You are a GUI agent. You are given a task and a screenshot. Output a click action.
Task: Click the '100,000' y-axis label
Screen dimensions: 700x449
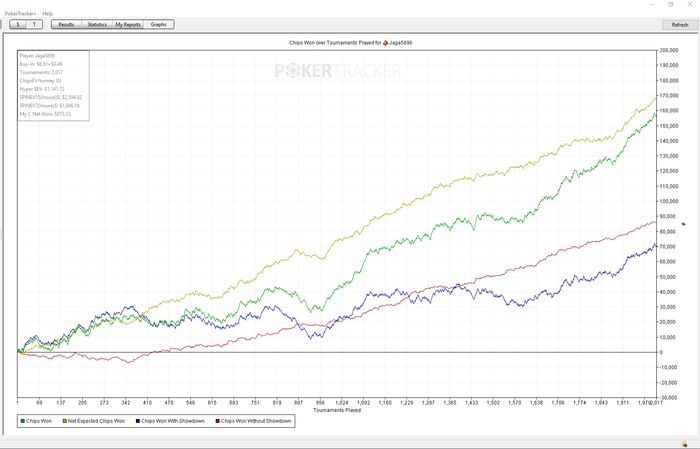(669, 201)
